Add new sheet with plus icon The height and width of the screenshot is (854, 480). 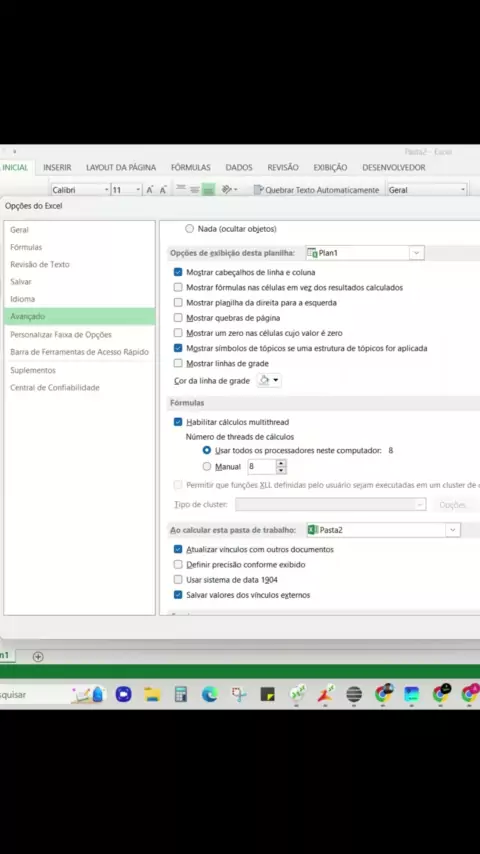point(38,656)
